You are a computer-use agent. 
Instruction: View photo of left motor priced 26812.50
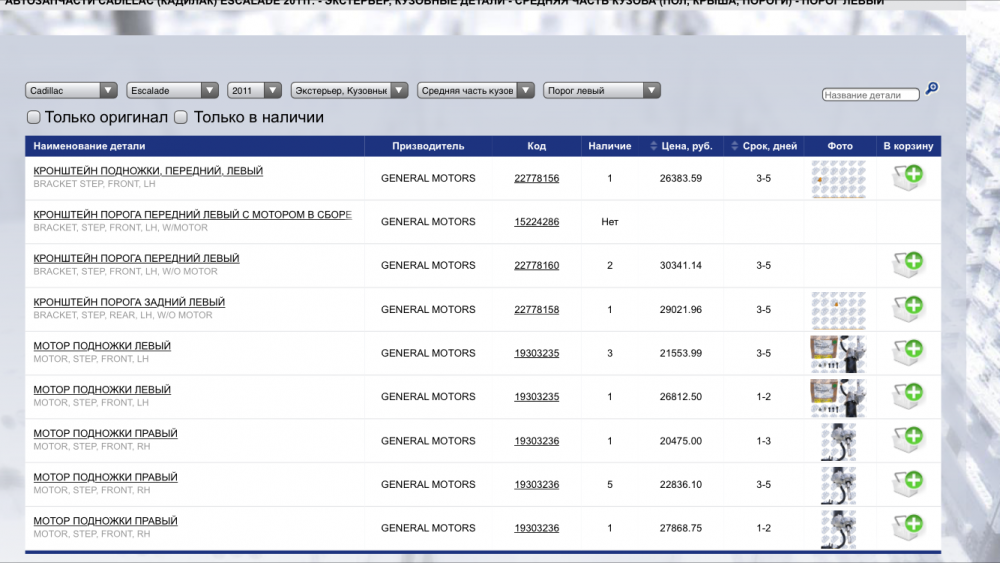click(x=837, y=397)
